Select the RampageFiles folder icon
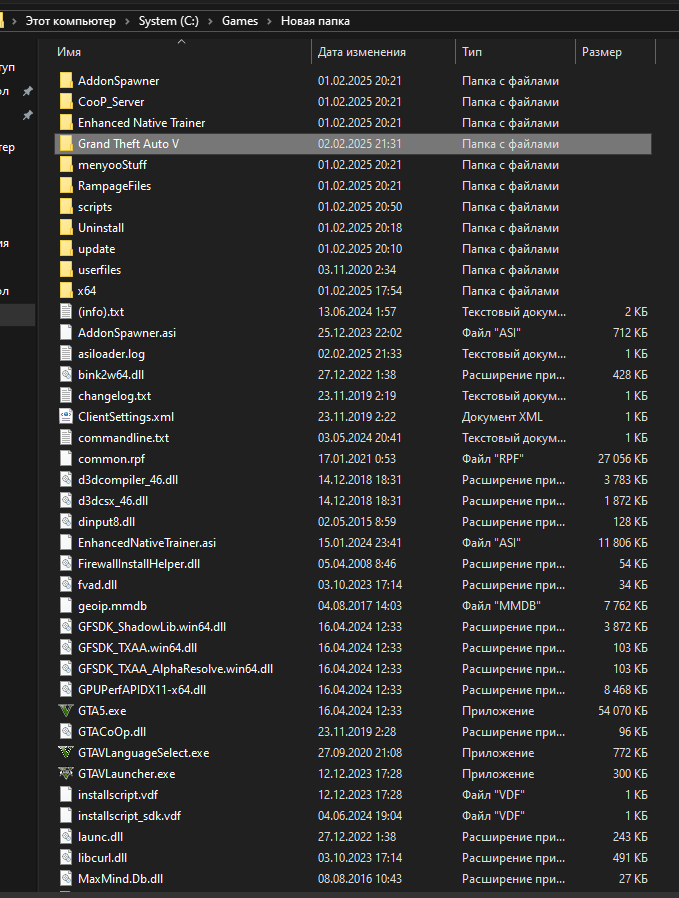The height and width of the screenshot is (898, 679). point(66,186)
